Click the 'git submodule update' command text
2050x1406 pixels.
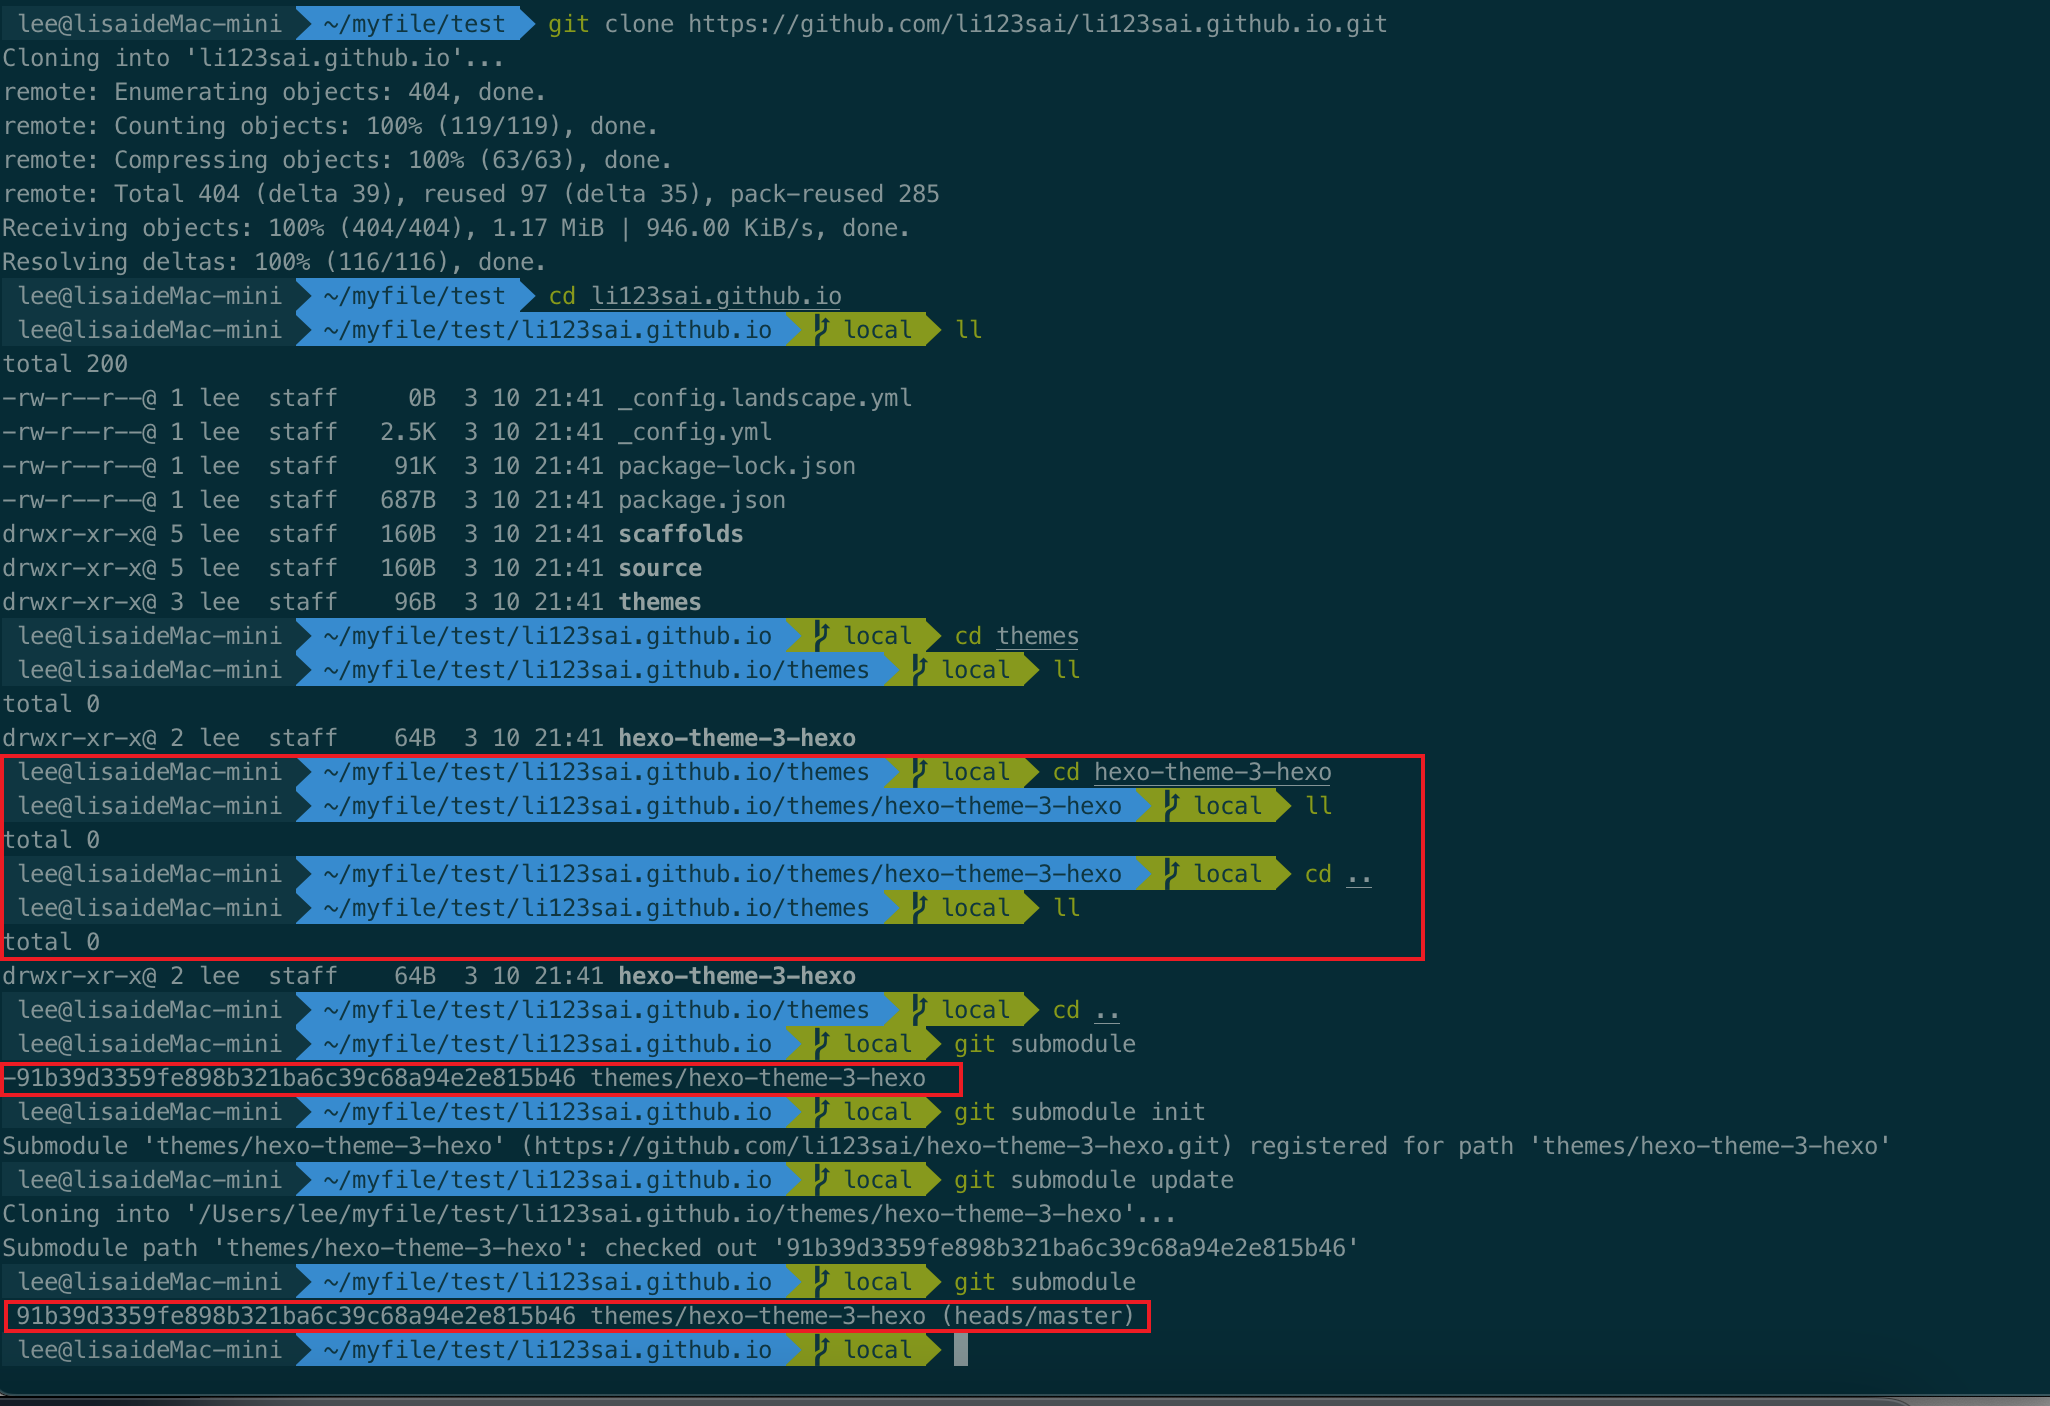1093,1179
